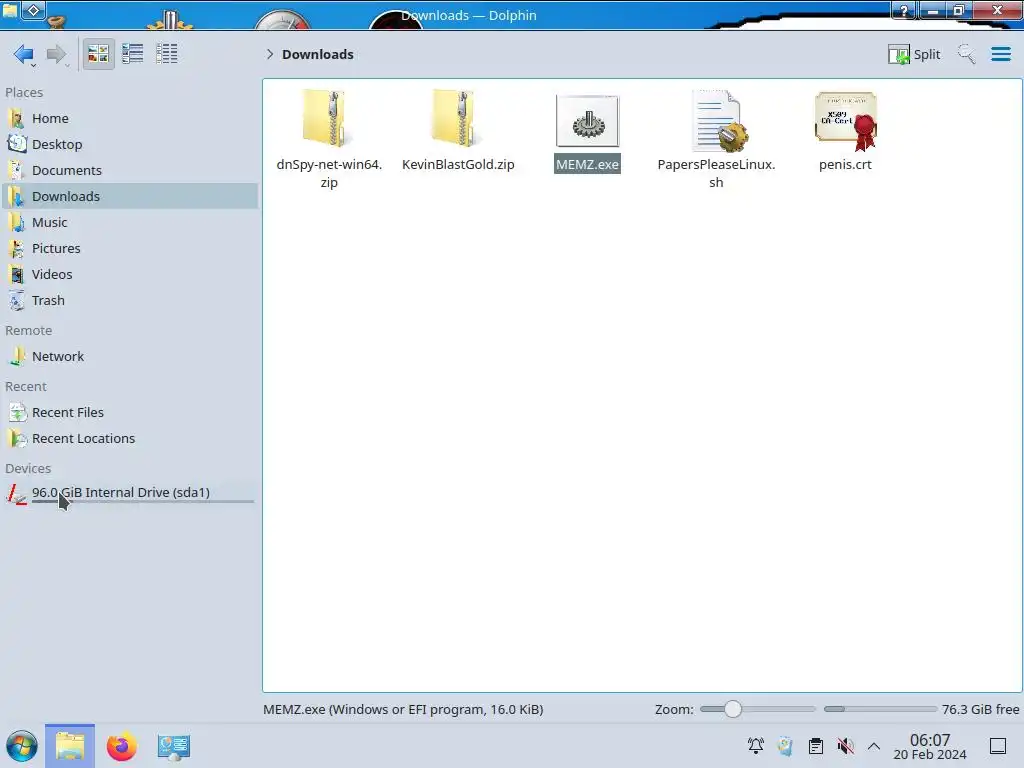Image resolution: width=1024 pixels, height=768 pixels.
Task: Click the free space bar in status bar
Action: tap(880, 709)
